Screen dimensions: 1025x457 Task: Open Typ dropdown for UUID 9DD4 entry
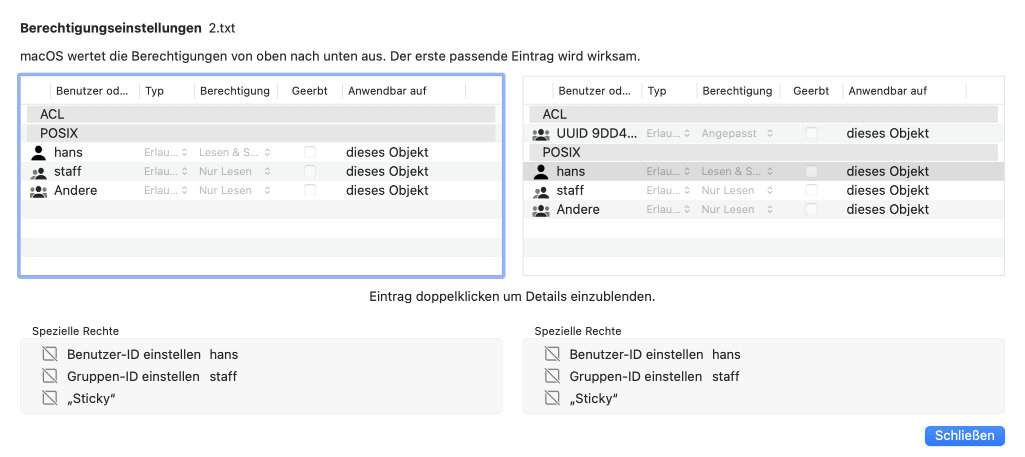668,133
